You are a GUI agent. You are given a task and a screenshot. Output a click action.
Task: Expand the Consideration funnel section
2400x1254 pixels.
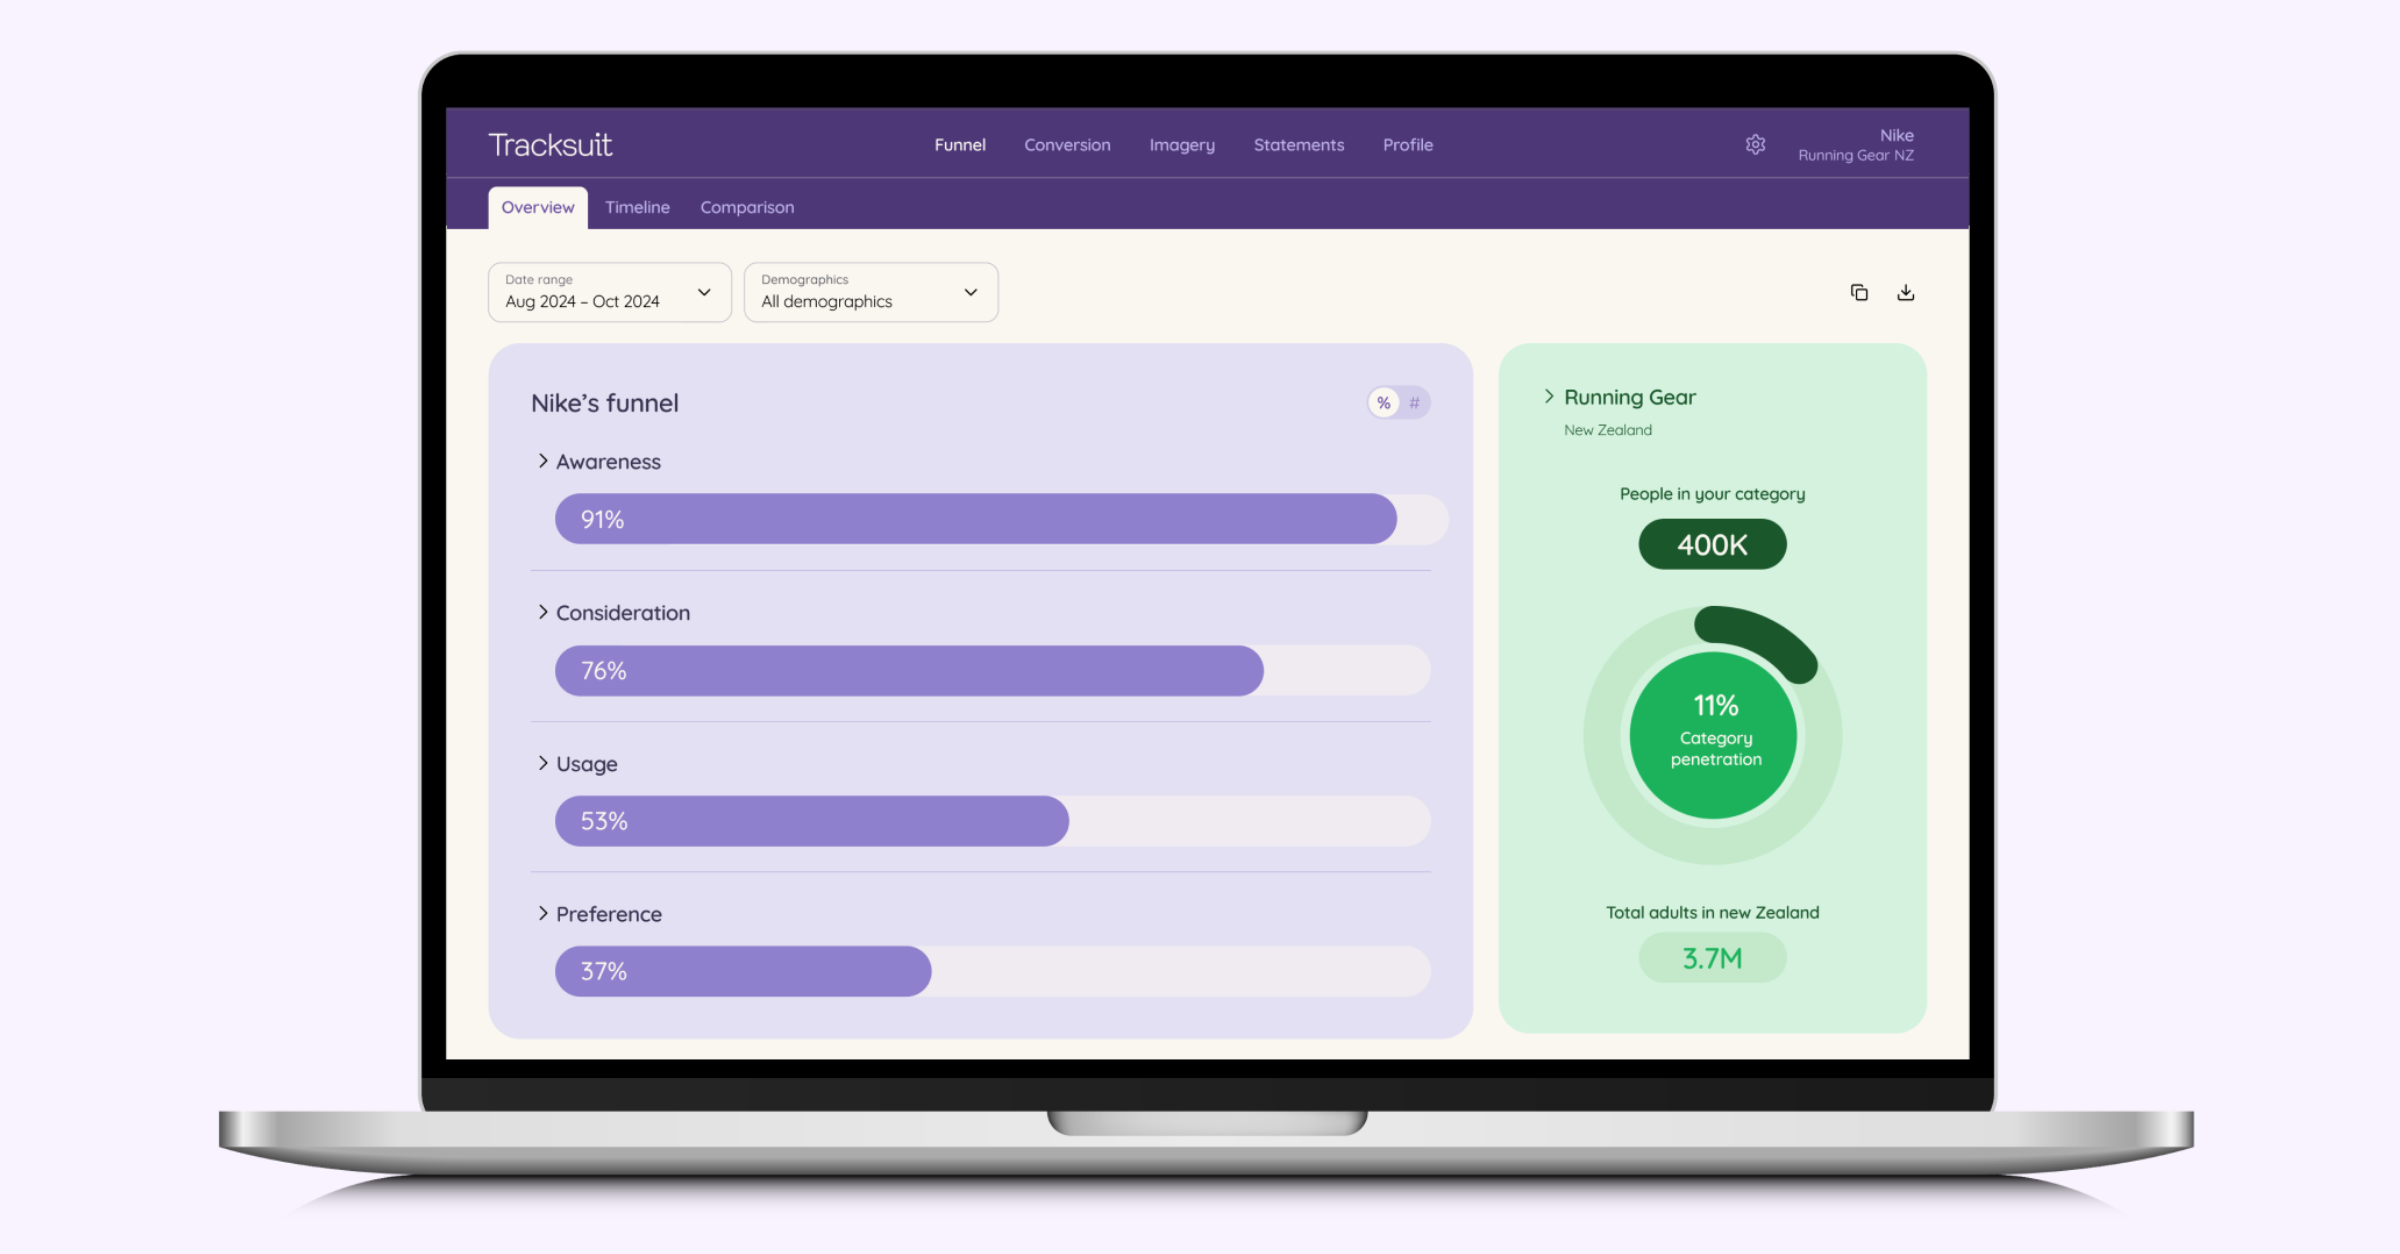pyautogui.click(x=546, y=611)
